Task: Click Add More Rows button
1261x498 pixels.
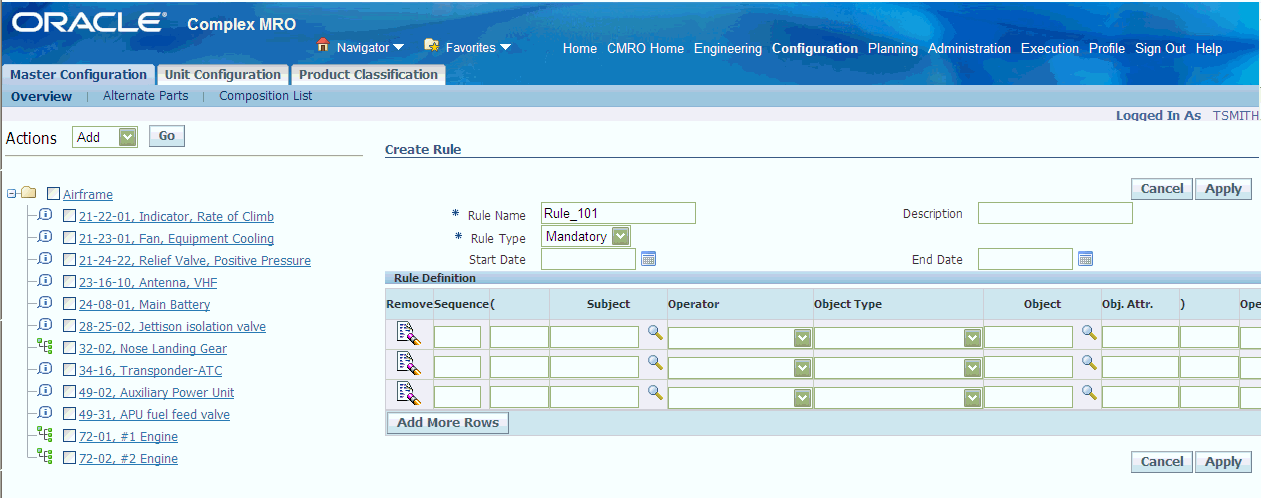Action: point(448,422)
